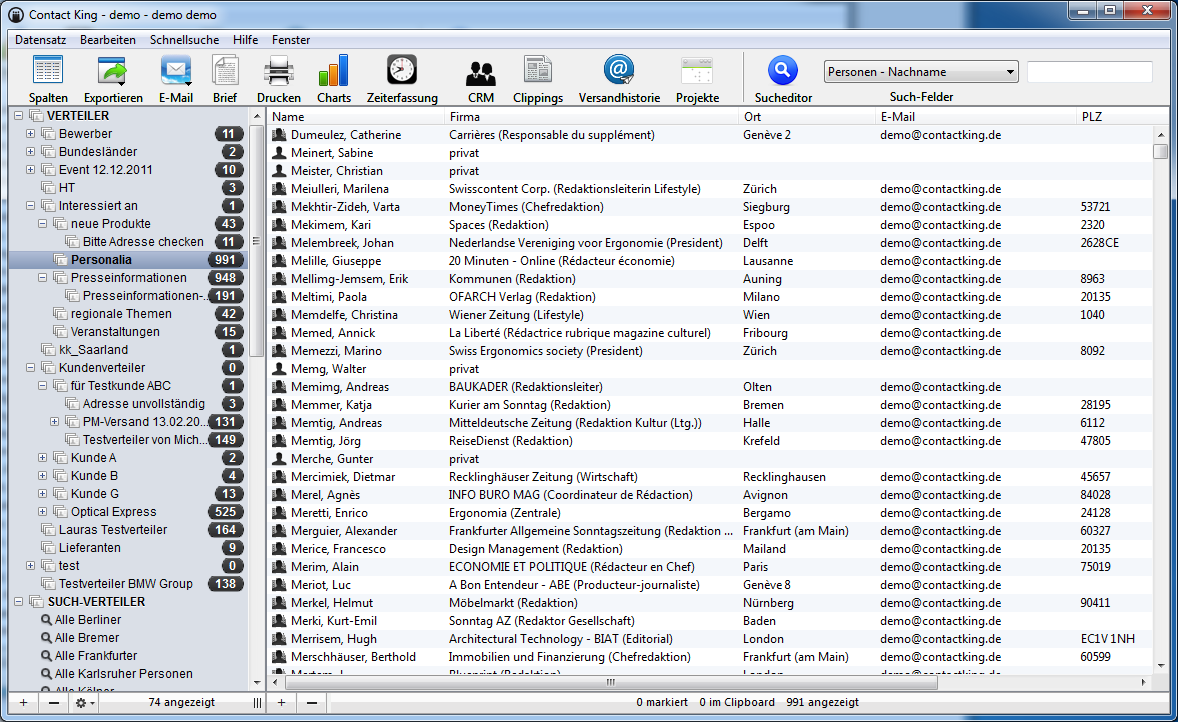Open the Datensatz menu

click(41, 40)
